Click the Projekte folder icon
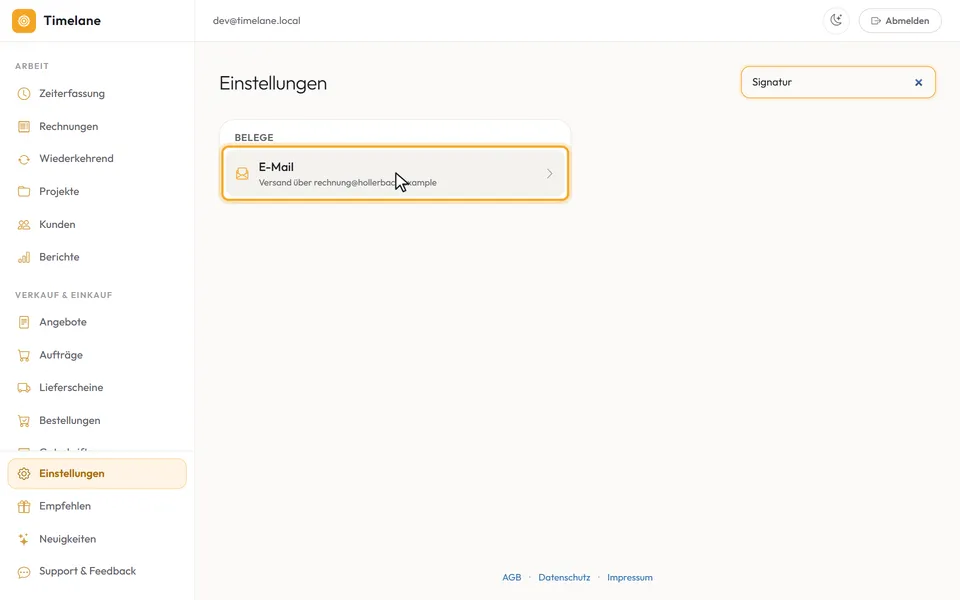 [x=24, y=192]
